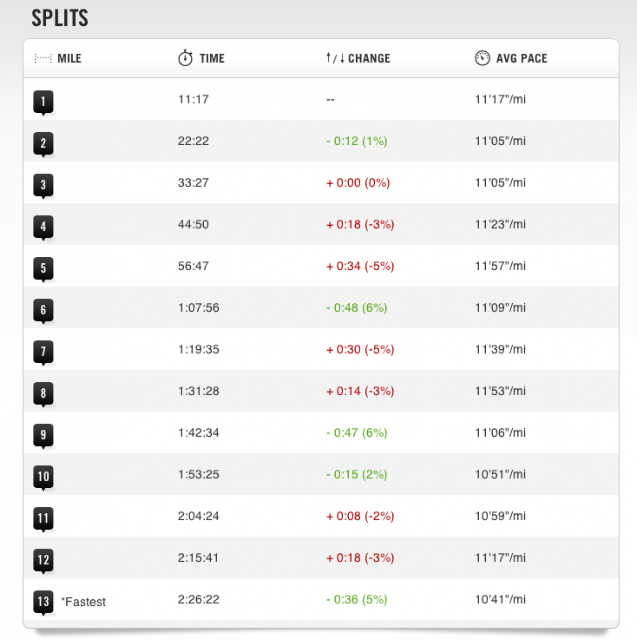Viewport: 637px width, 640px height.
Task: Select mile marker badge 5
Action: point(43,269)
